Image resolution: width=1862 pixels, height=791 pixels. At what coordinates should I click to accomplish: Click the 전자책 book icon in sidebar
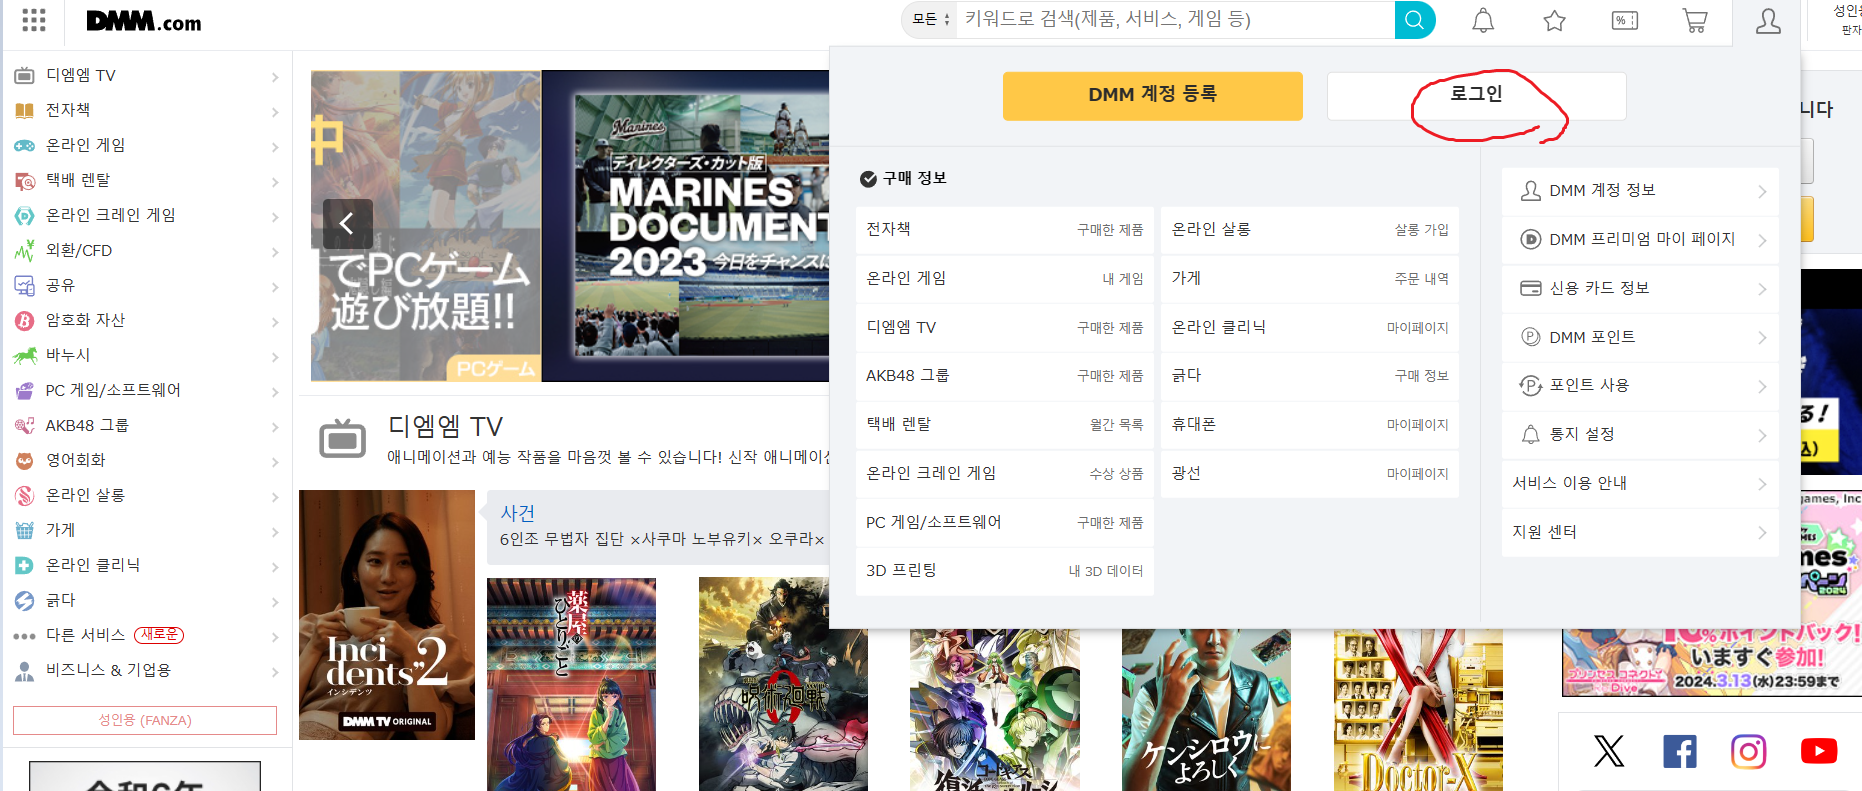pyautogui.click(x=24, y=110)
